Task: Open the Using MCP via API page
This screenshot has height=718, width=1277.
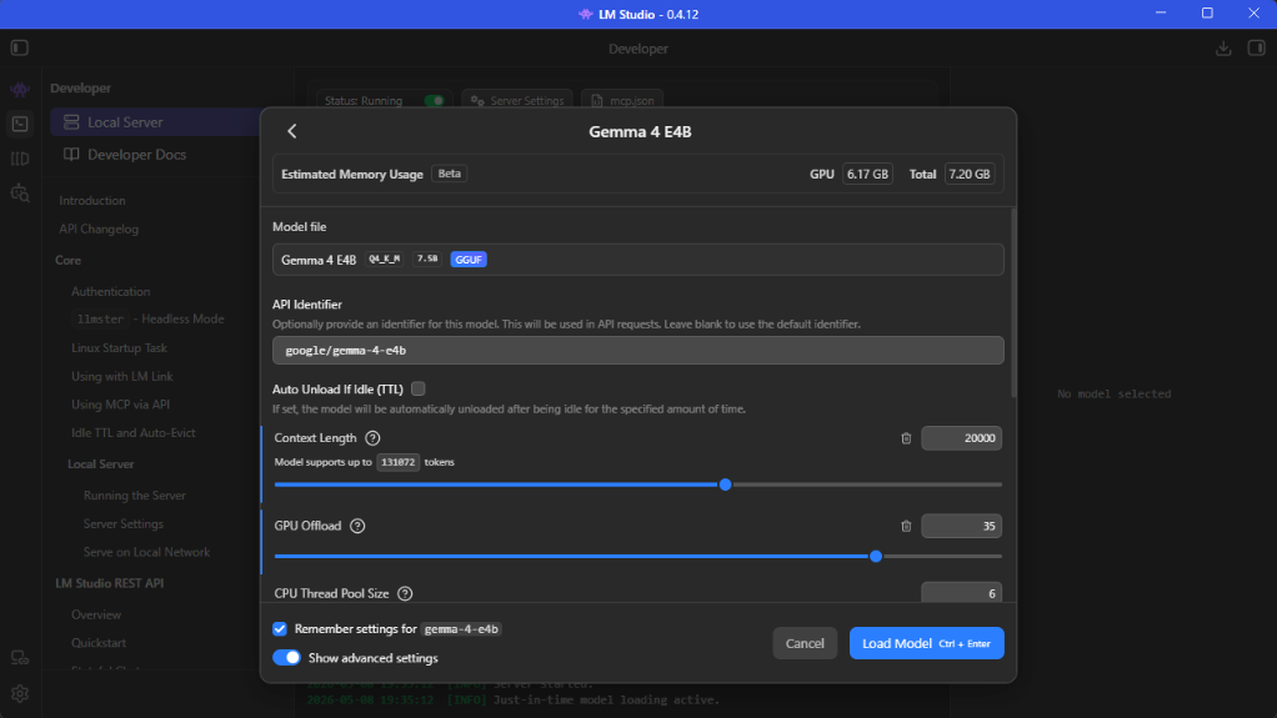Action: pos(120,405)
